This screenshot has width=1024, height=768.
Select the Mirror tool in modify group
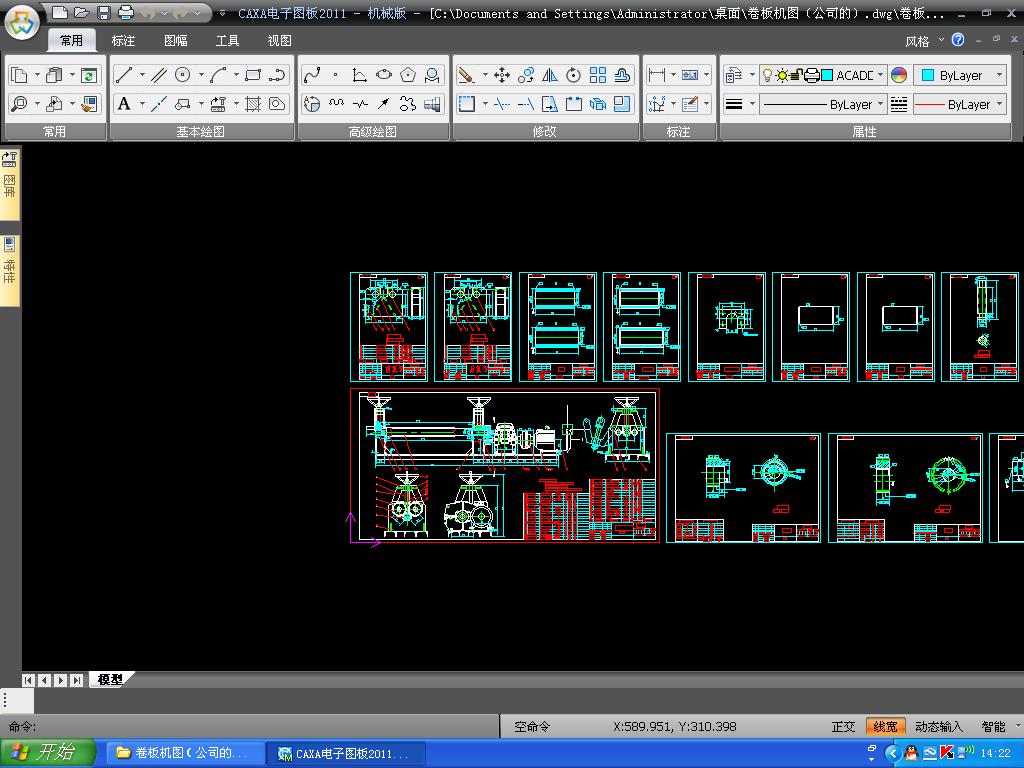point(549,75)
